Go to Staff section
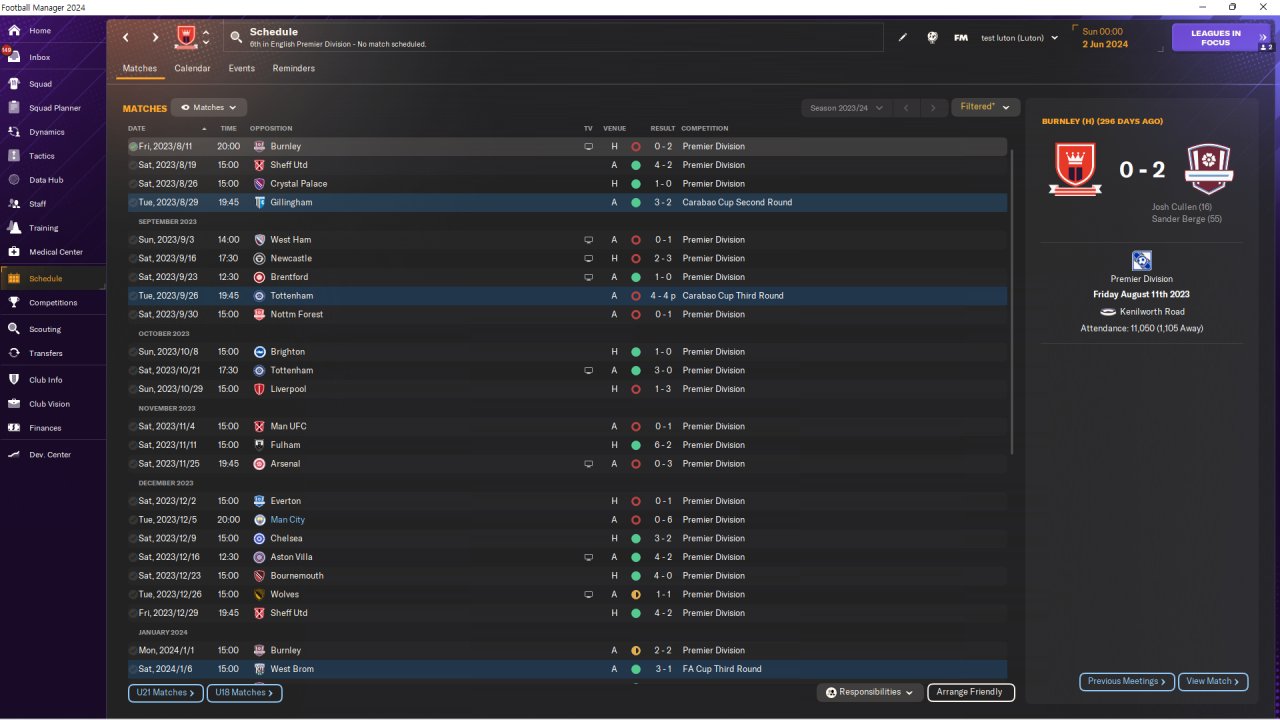 (x=38, y=204)
